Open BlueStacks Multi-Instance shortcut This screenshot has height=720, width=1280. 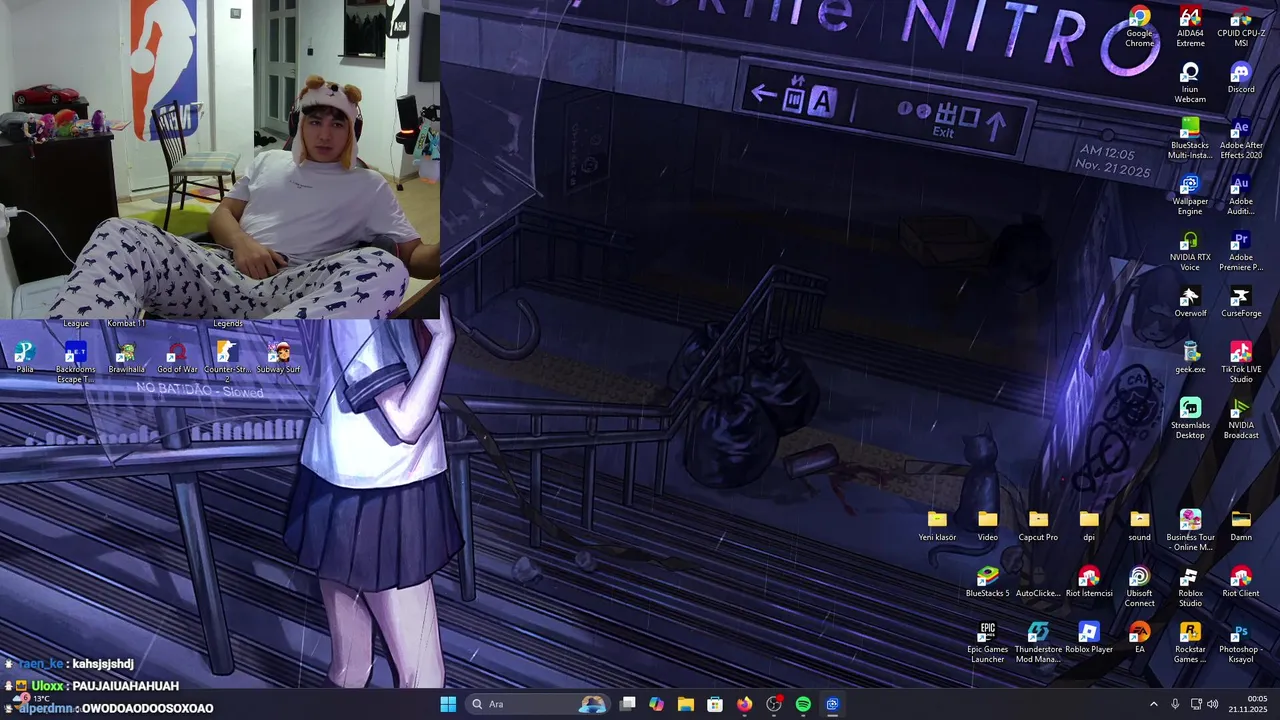point(1190,139)
